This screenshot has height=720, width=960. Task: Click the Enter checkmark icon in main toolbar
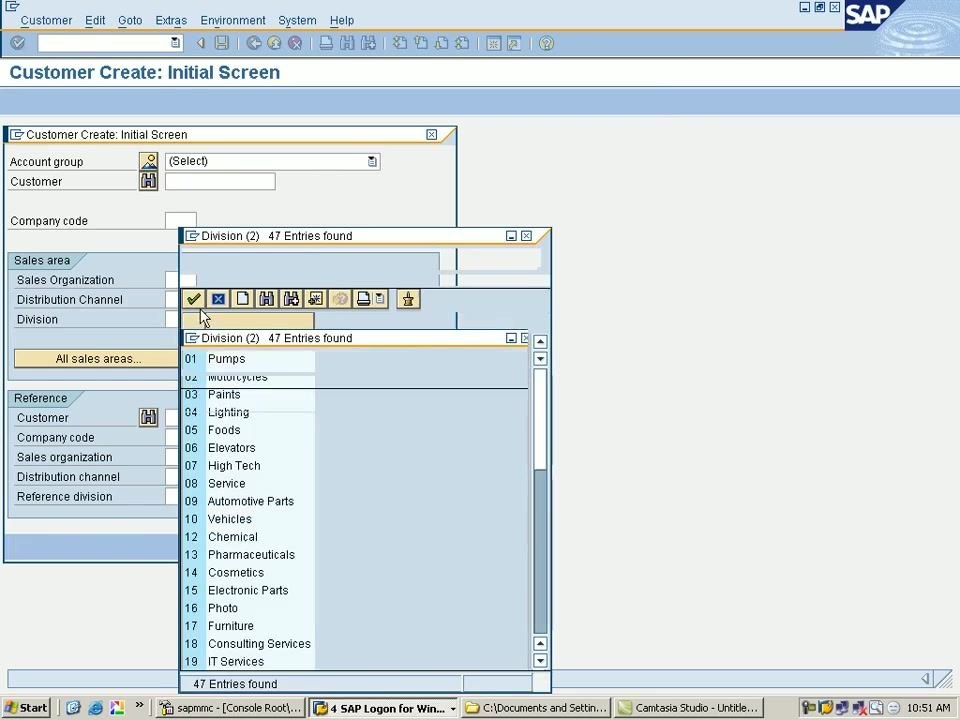click(18, 43)
